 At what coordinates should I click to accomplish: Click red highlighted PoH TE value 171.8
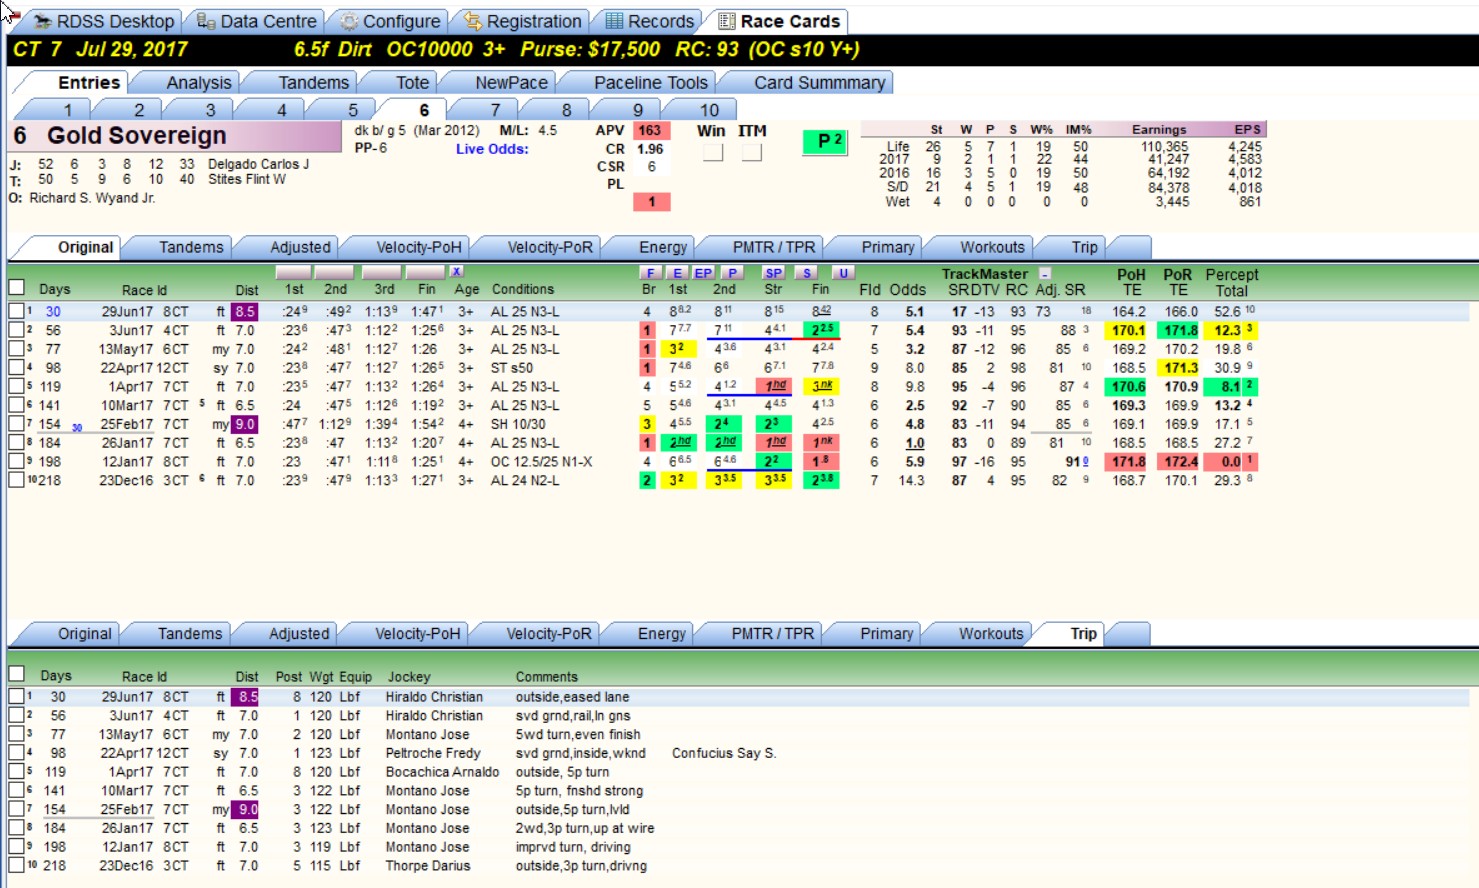pos(1128,461)
